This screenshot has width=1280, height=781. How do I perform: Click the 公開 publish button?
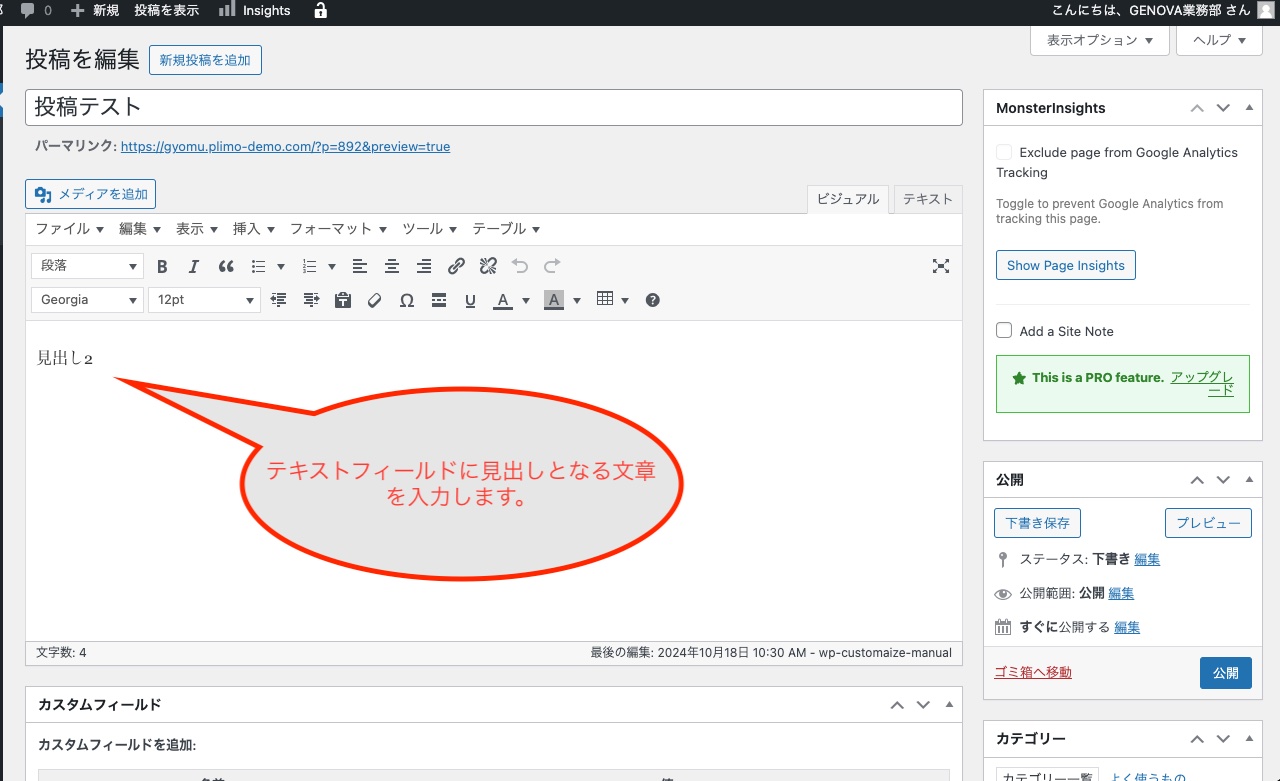point(1225,673)
